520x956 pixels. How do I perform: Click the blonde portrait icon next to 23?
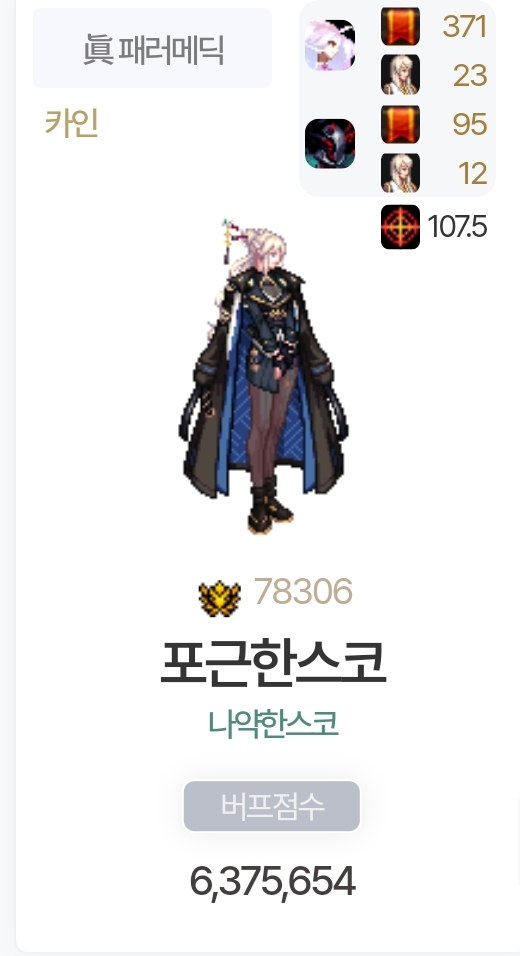click(401, 75)
